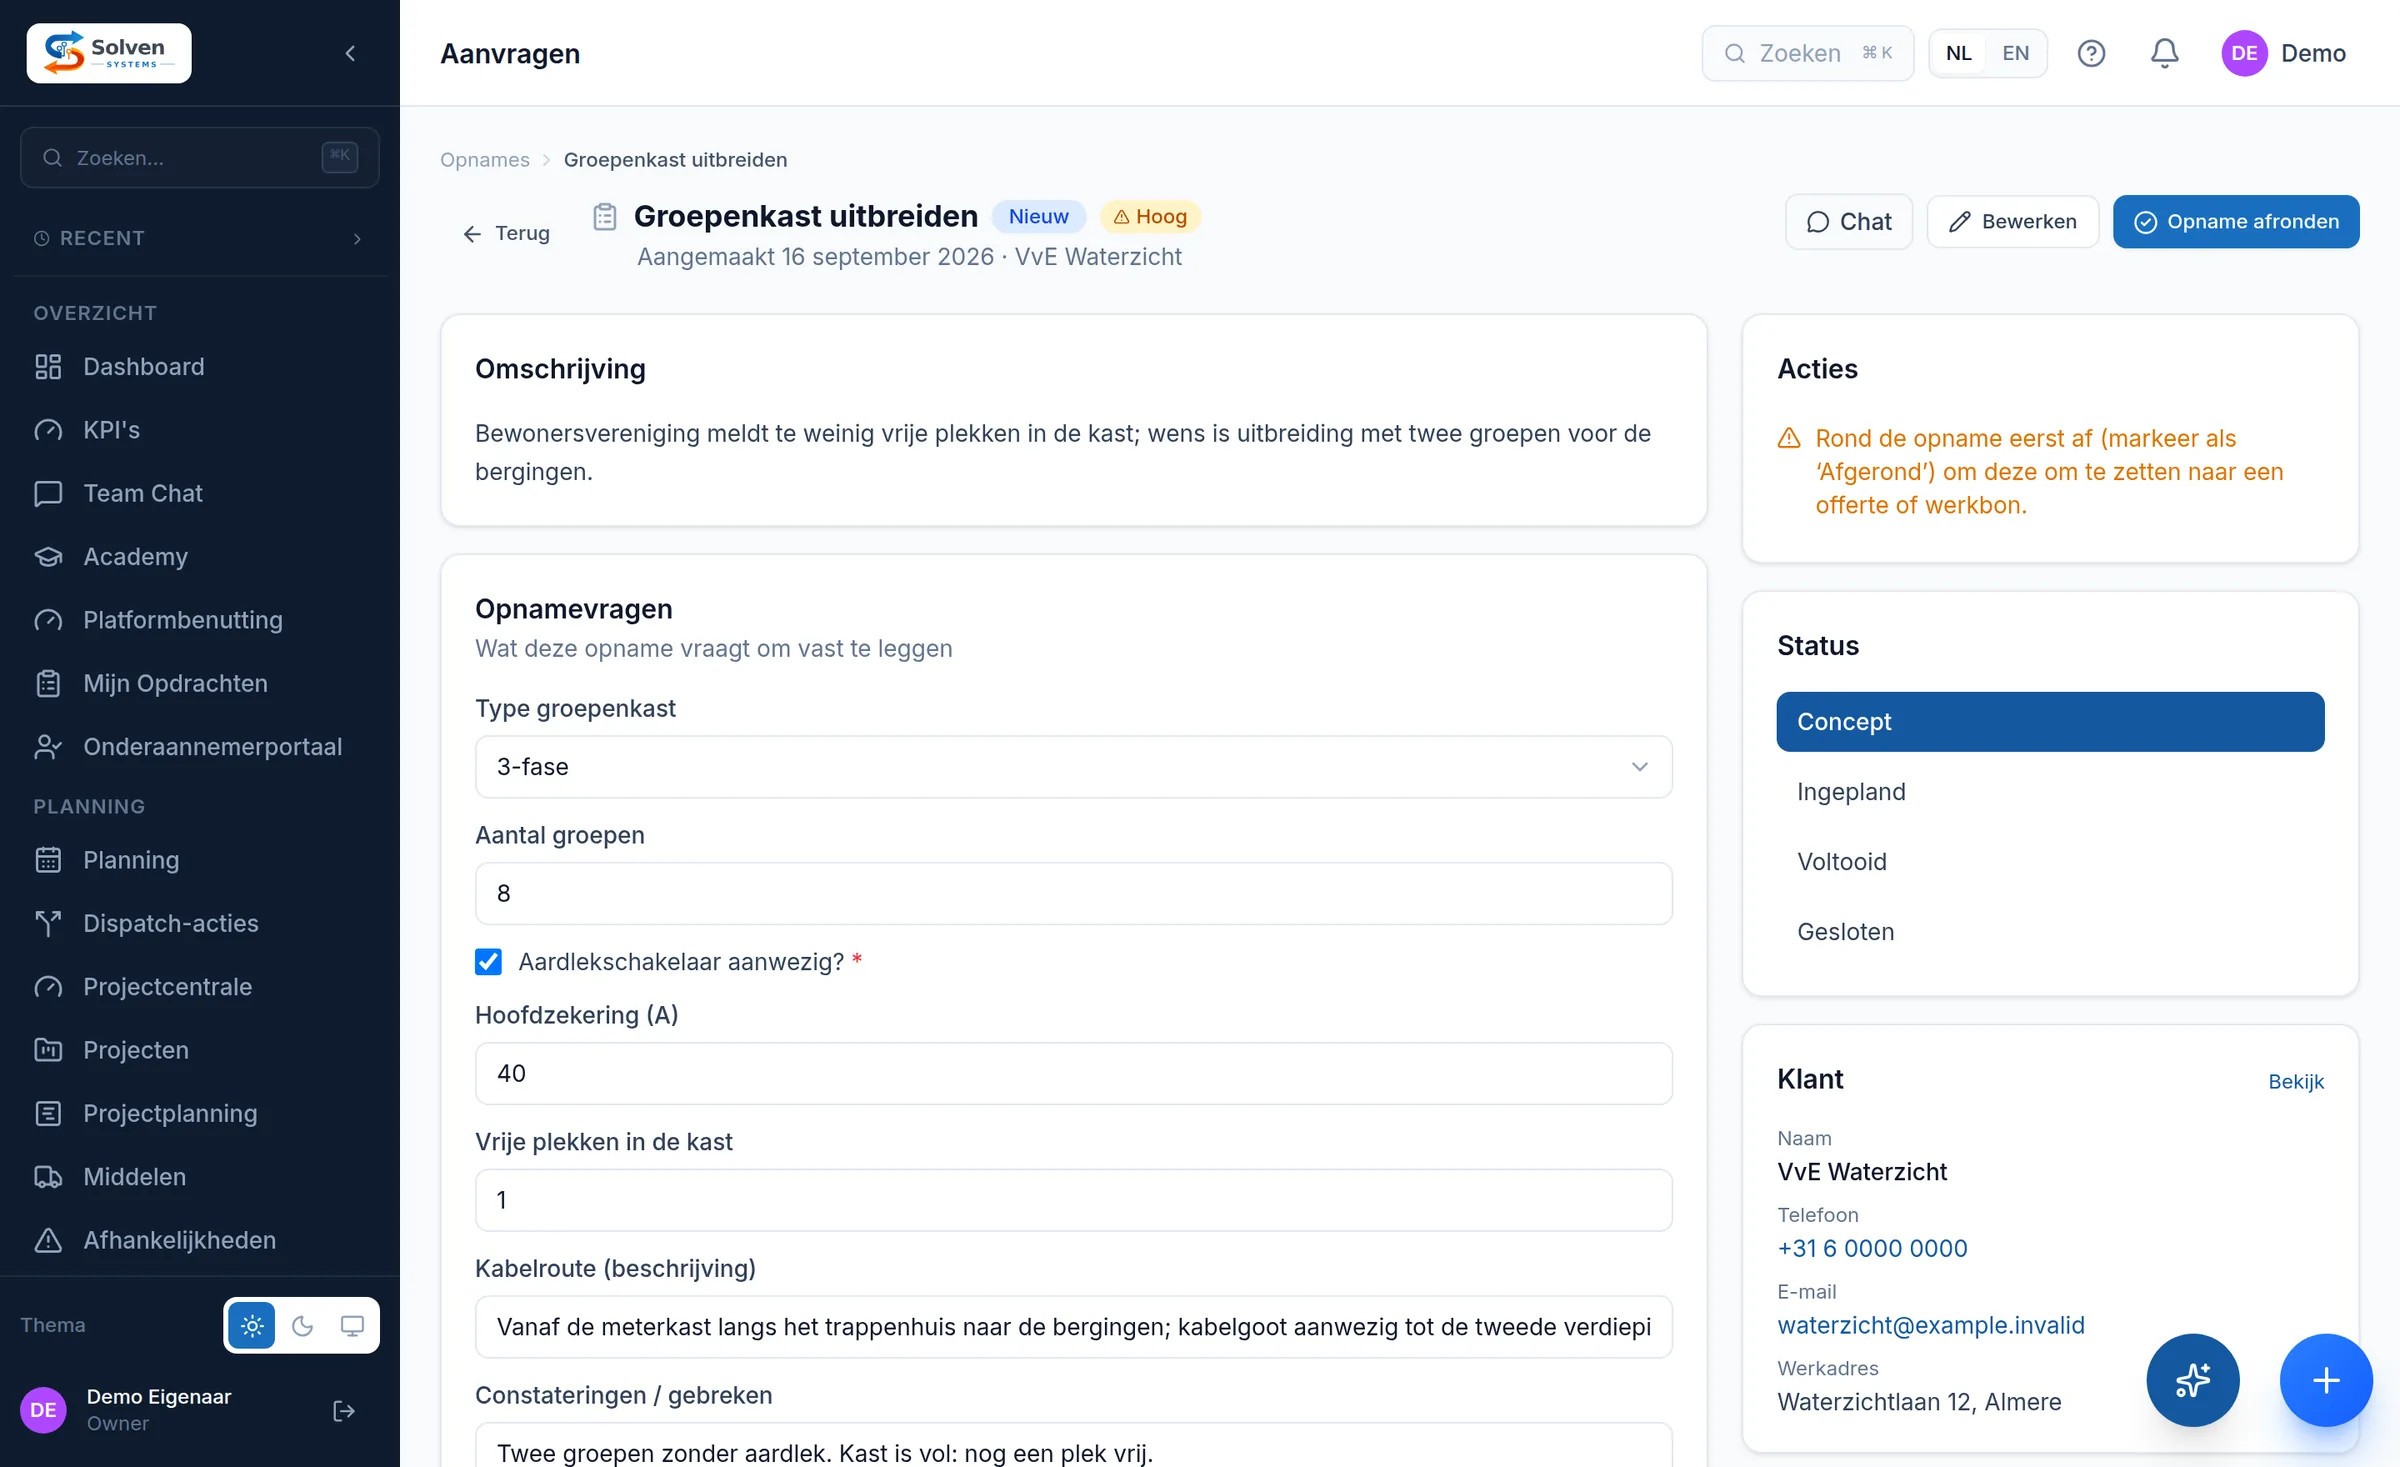
Task: Switch theme to dark mode
Action: pos(302,1325)
